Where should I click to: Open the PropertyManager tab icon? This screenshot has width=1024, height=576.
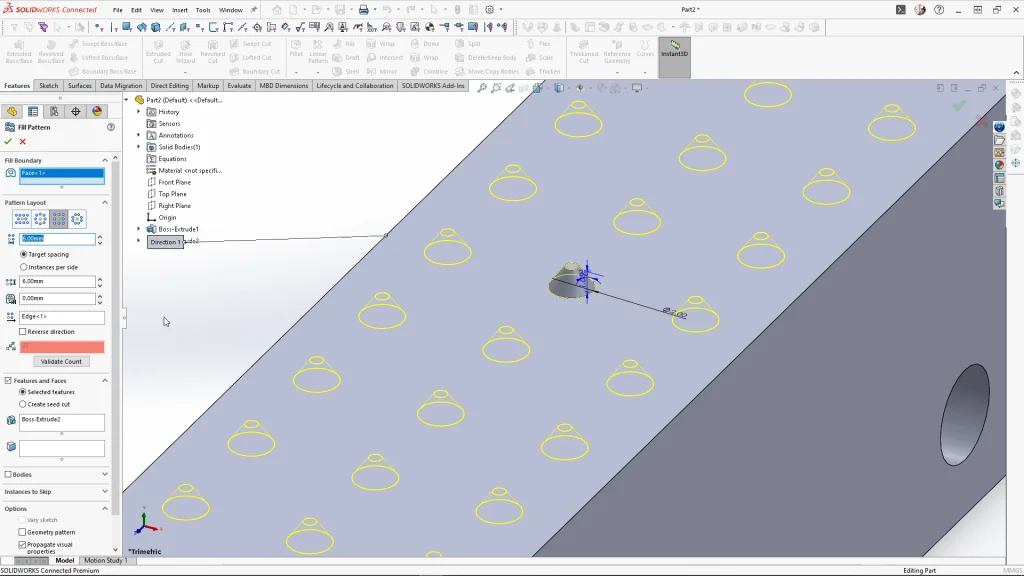point(33,111)
